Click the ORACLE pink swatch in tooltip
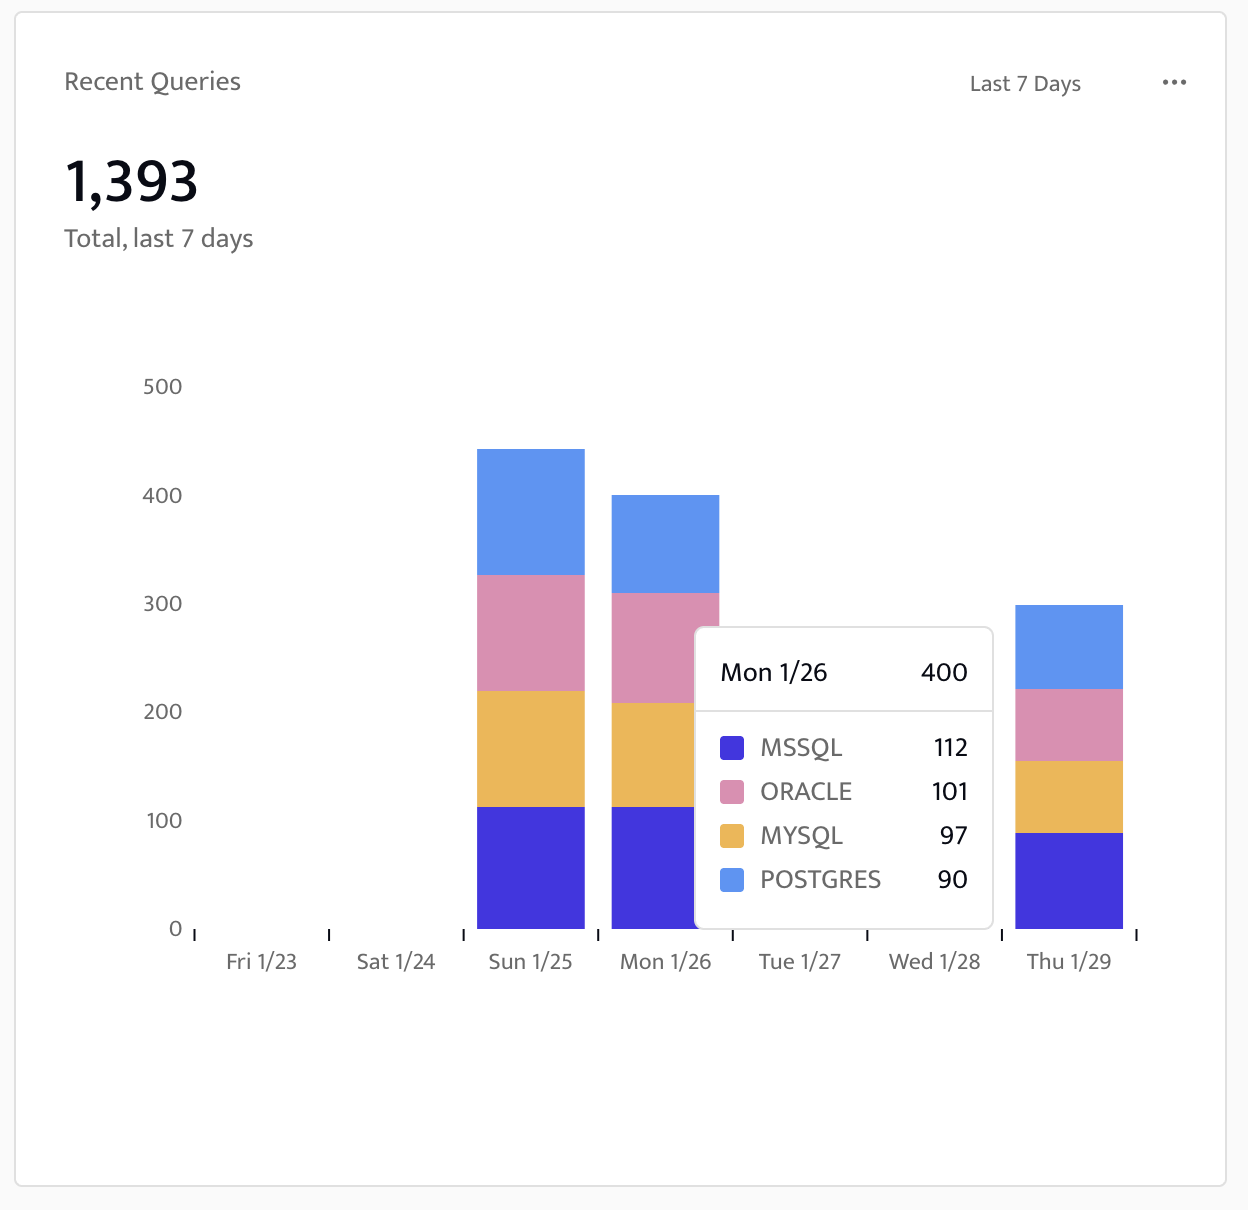The image size is (1248, 1210). 732,792
